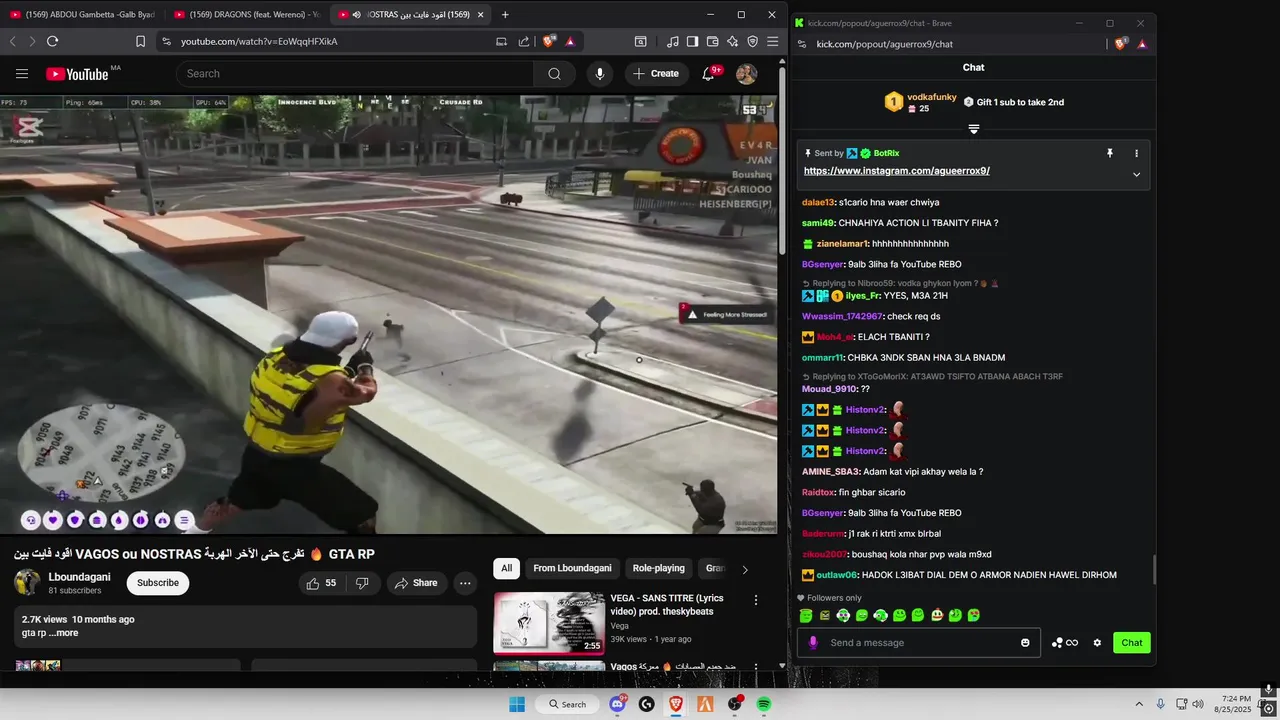The height and width of the screenshot is (720, 1280).
Task: Open Brave Leo AI sparkle icon
Action: 733,41
